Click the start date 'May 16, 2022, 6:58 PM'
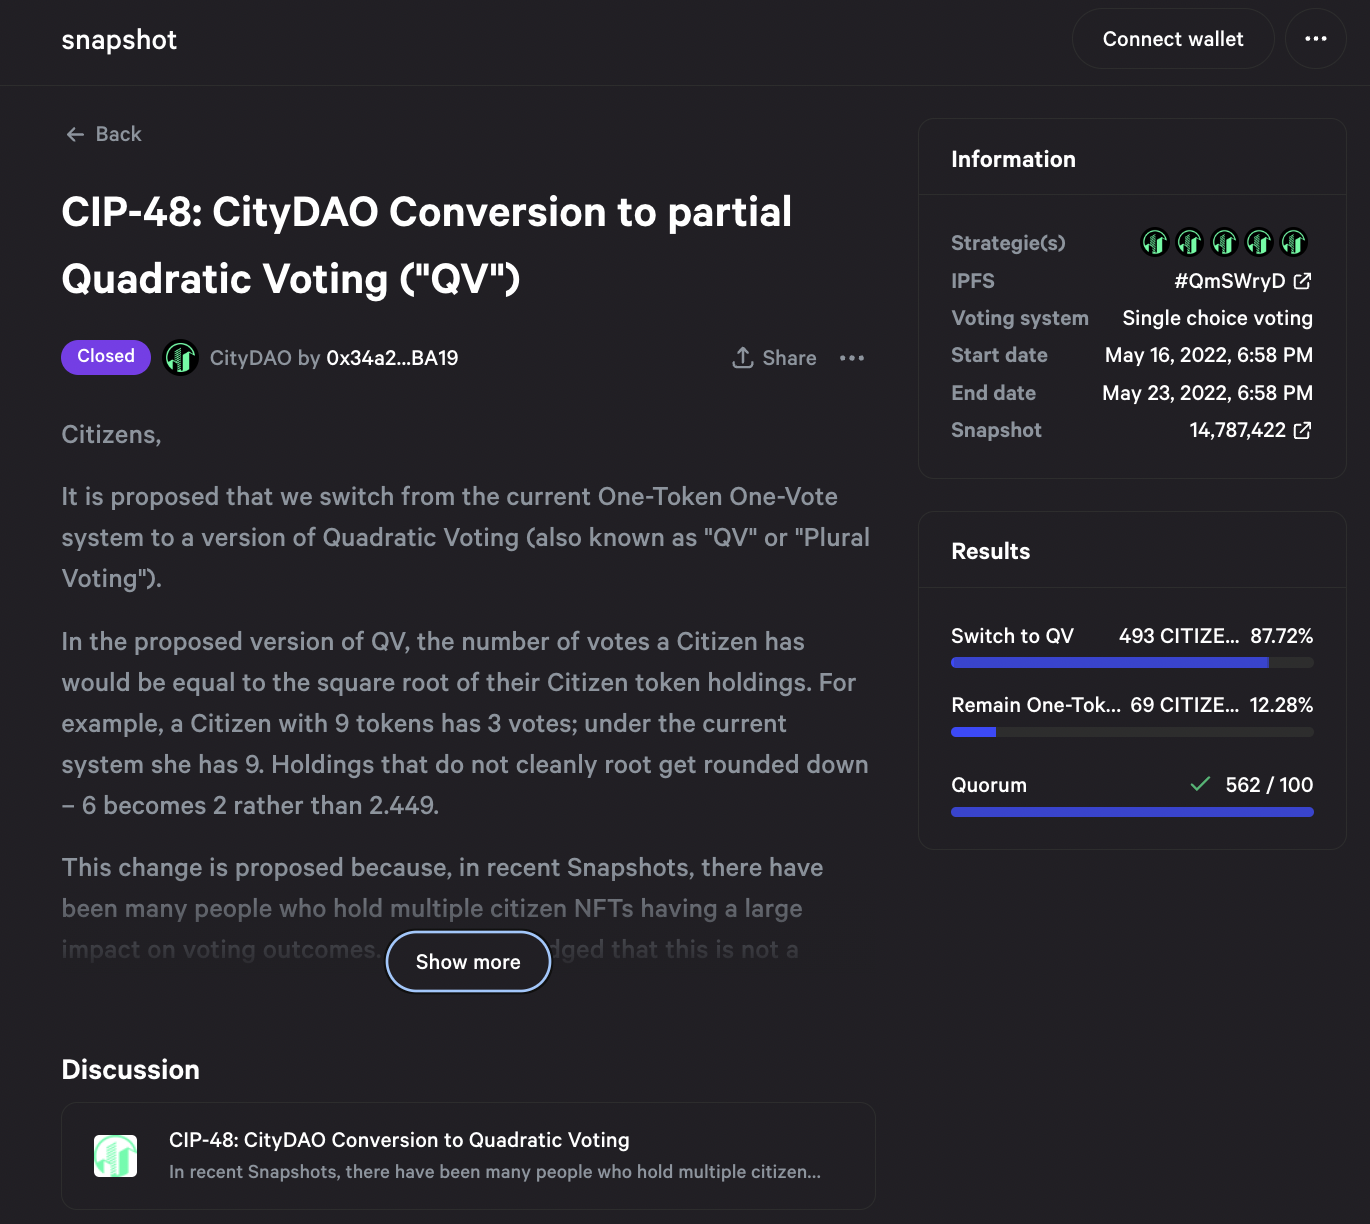Screen dimensions: 1370x1224 [1209, 355]
